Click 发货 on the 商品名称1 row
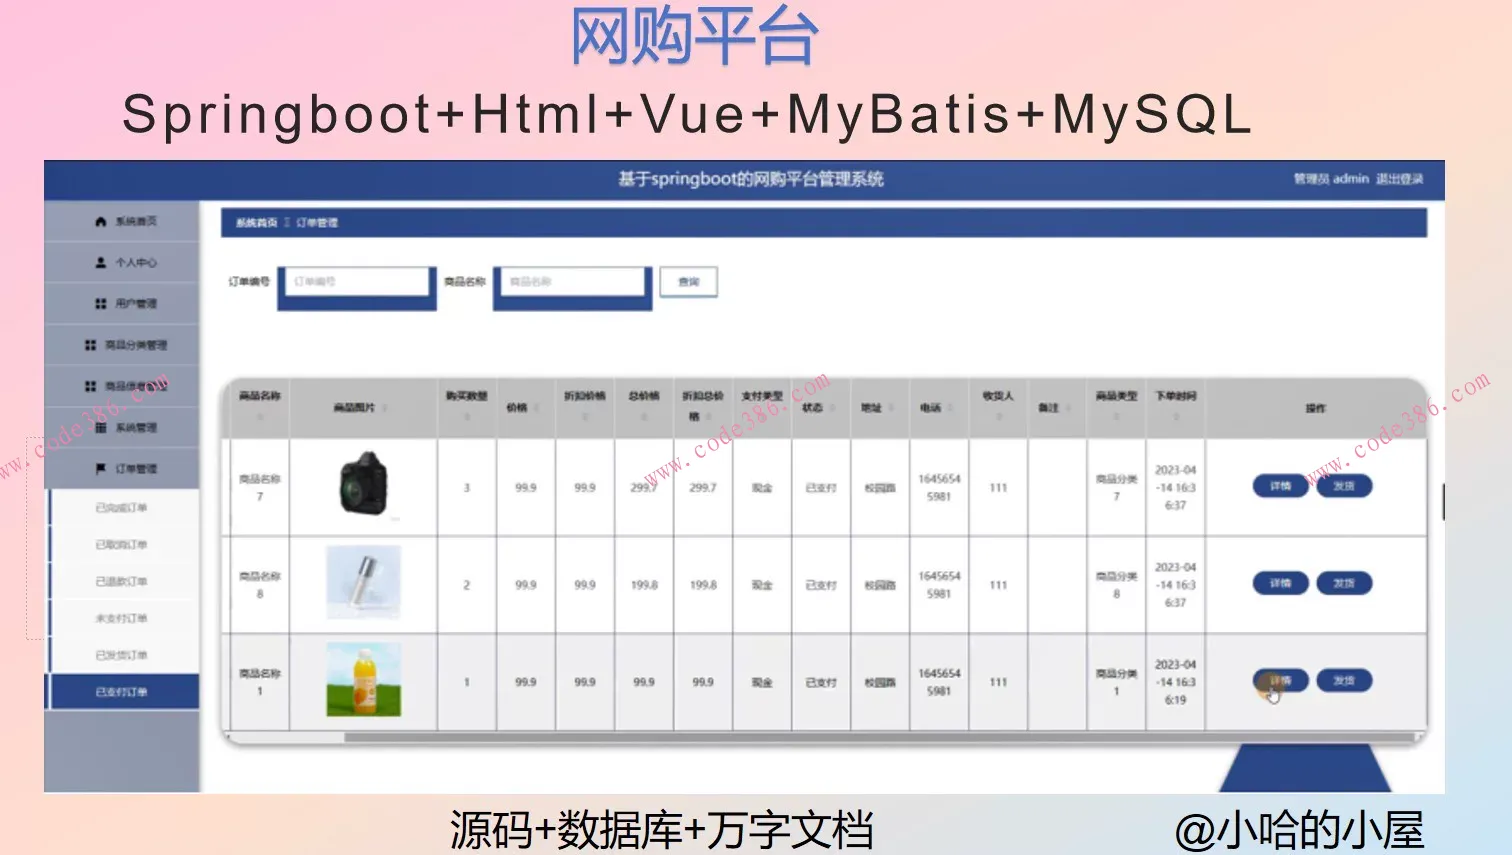The width and height of the screenshot is (1512, 855). pyautogui.click(x=1344, y=680)
